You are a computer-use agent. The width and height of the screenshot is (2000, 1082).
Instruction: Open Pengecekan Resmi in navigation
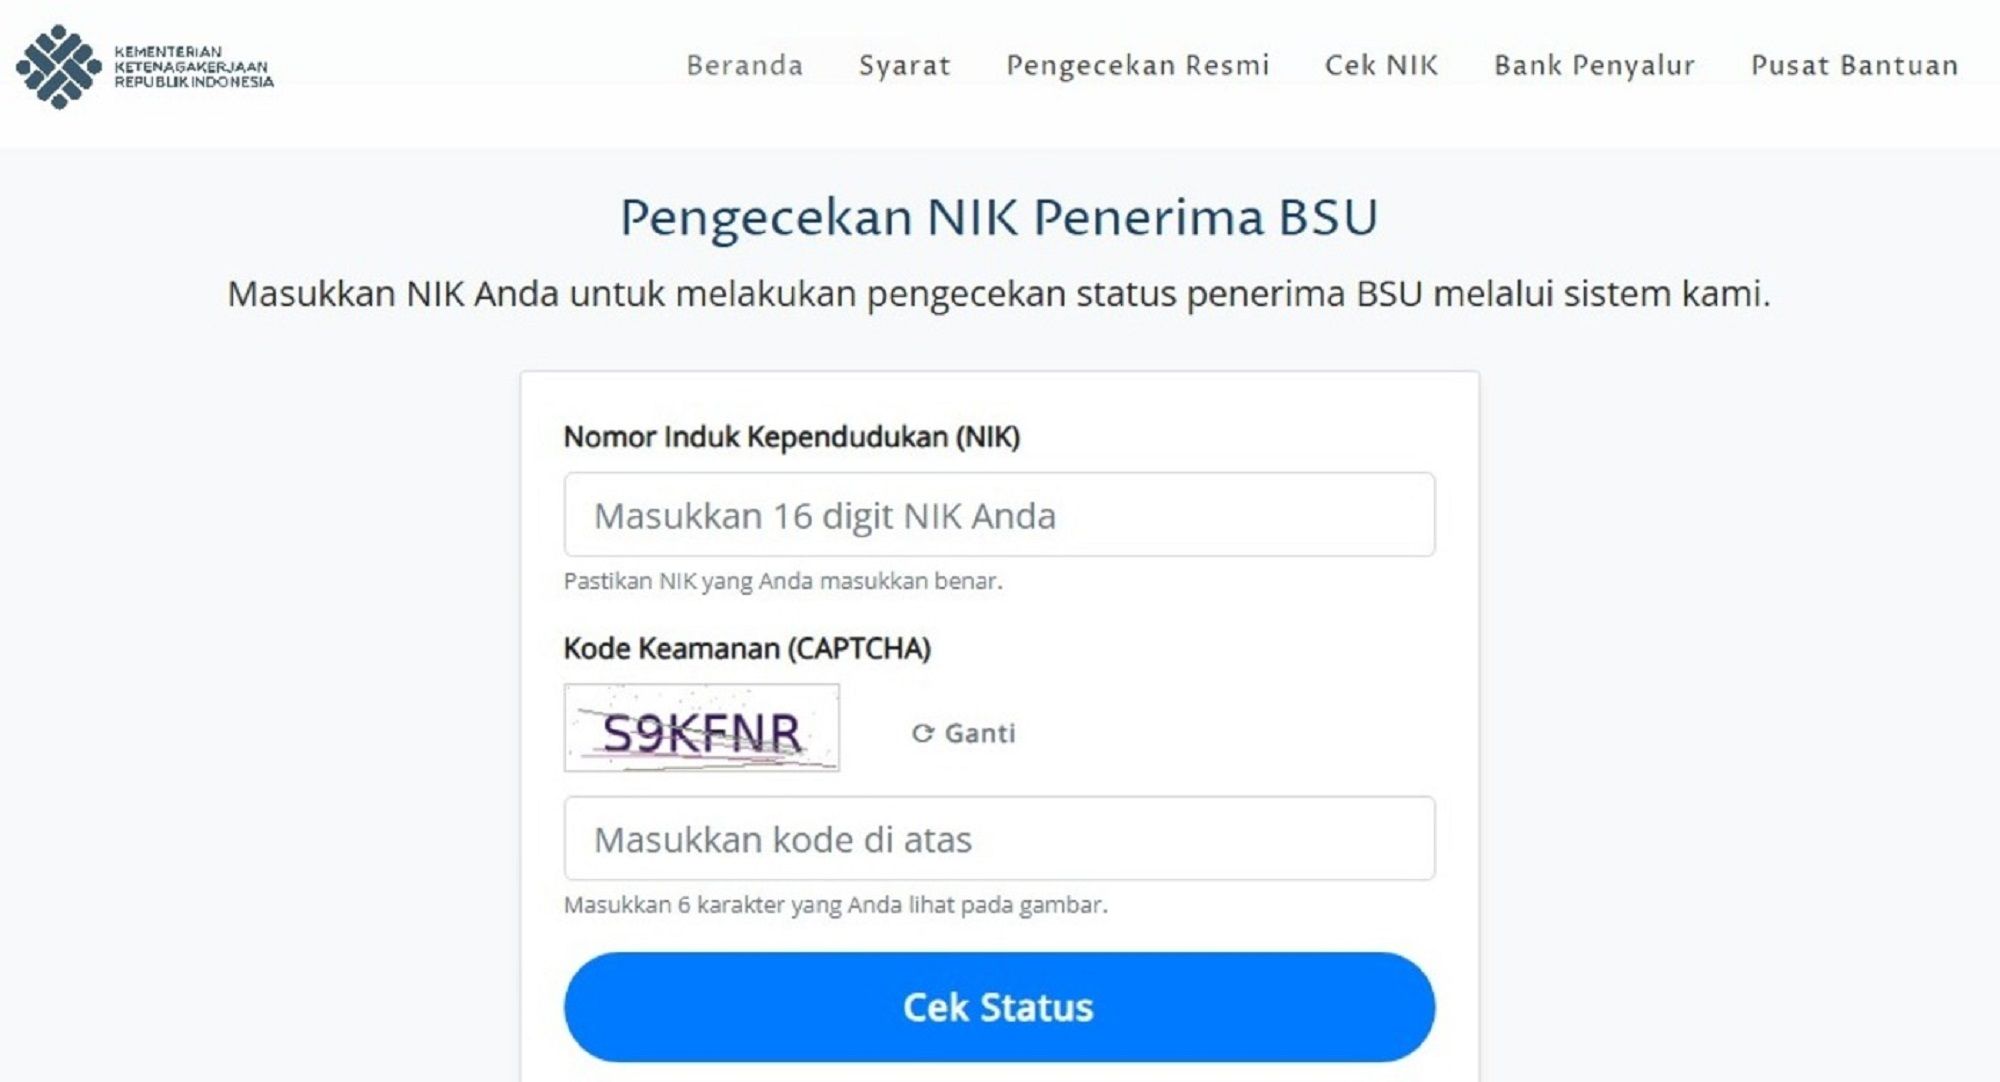click(x=1137, y=66)
